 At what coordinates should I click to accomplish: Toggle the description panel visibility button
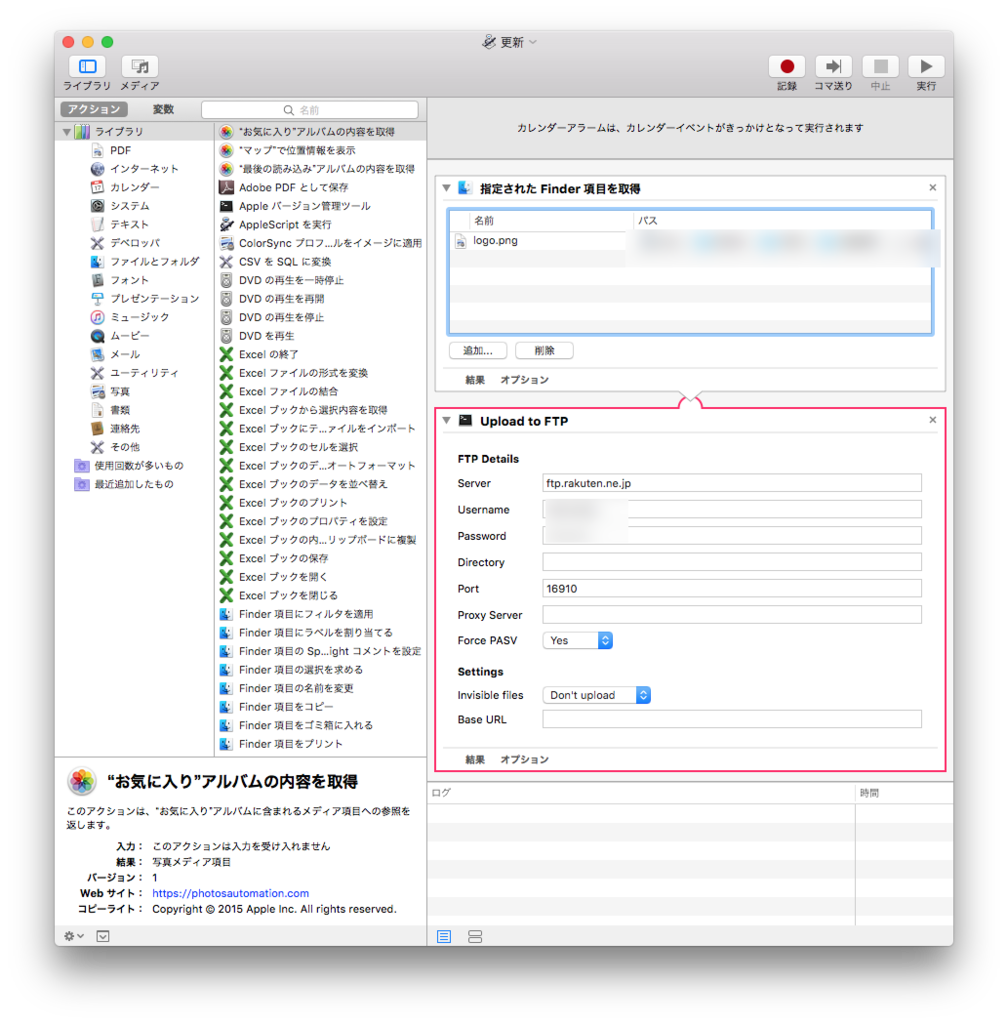coord(102,936)
